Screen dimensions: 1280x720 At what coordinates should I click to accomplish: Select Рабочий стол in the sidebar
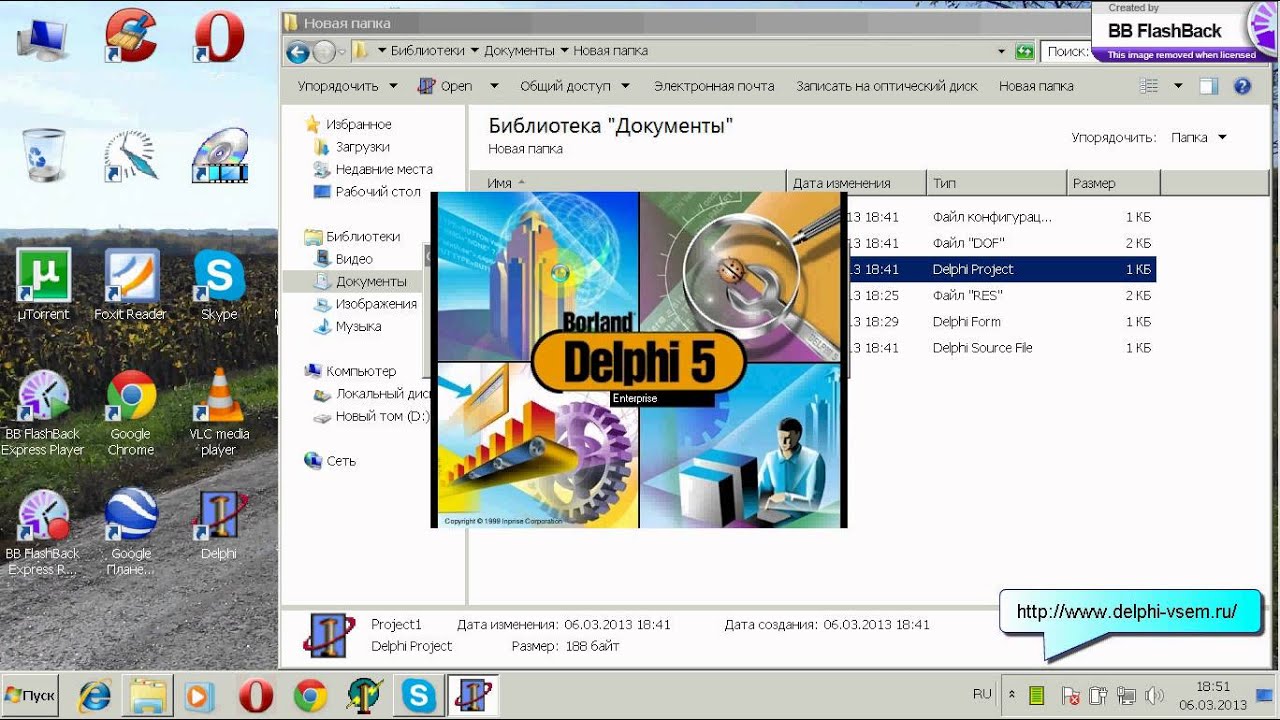pyautogui.click(x=367, y=192)
